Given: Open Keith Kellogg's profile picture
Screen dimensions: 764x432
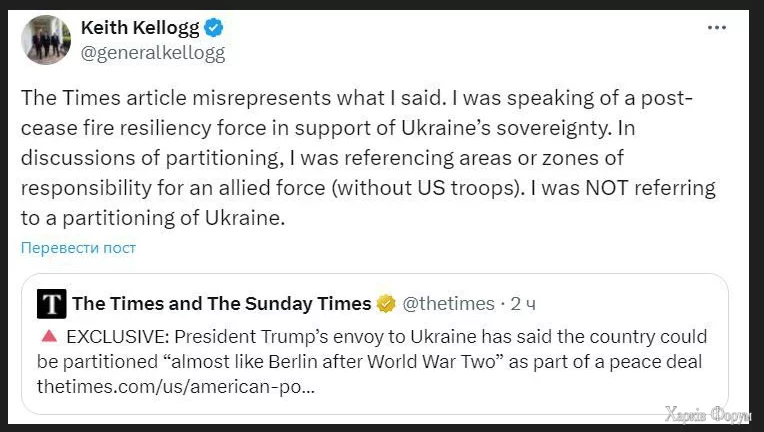Looking at the screenshot, I should point(46,40).
